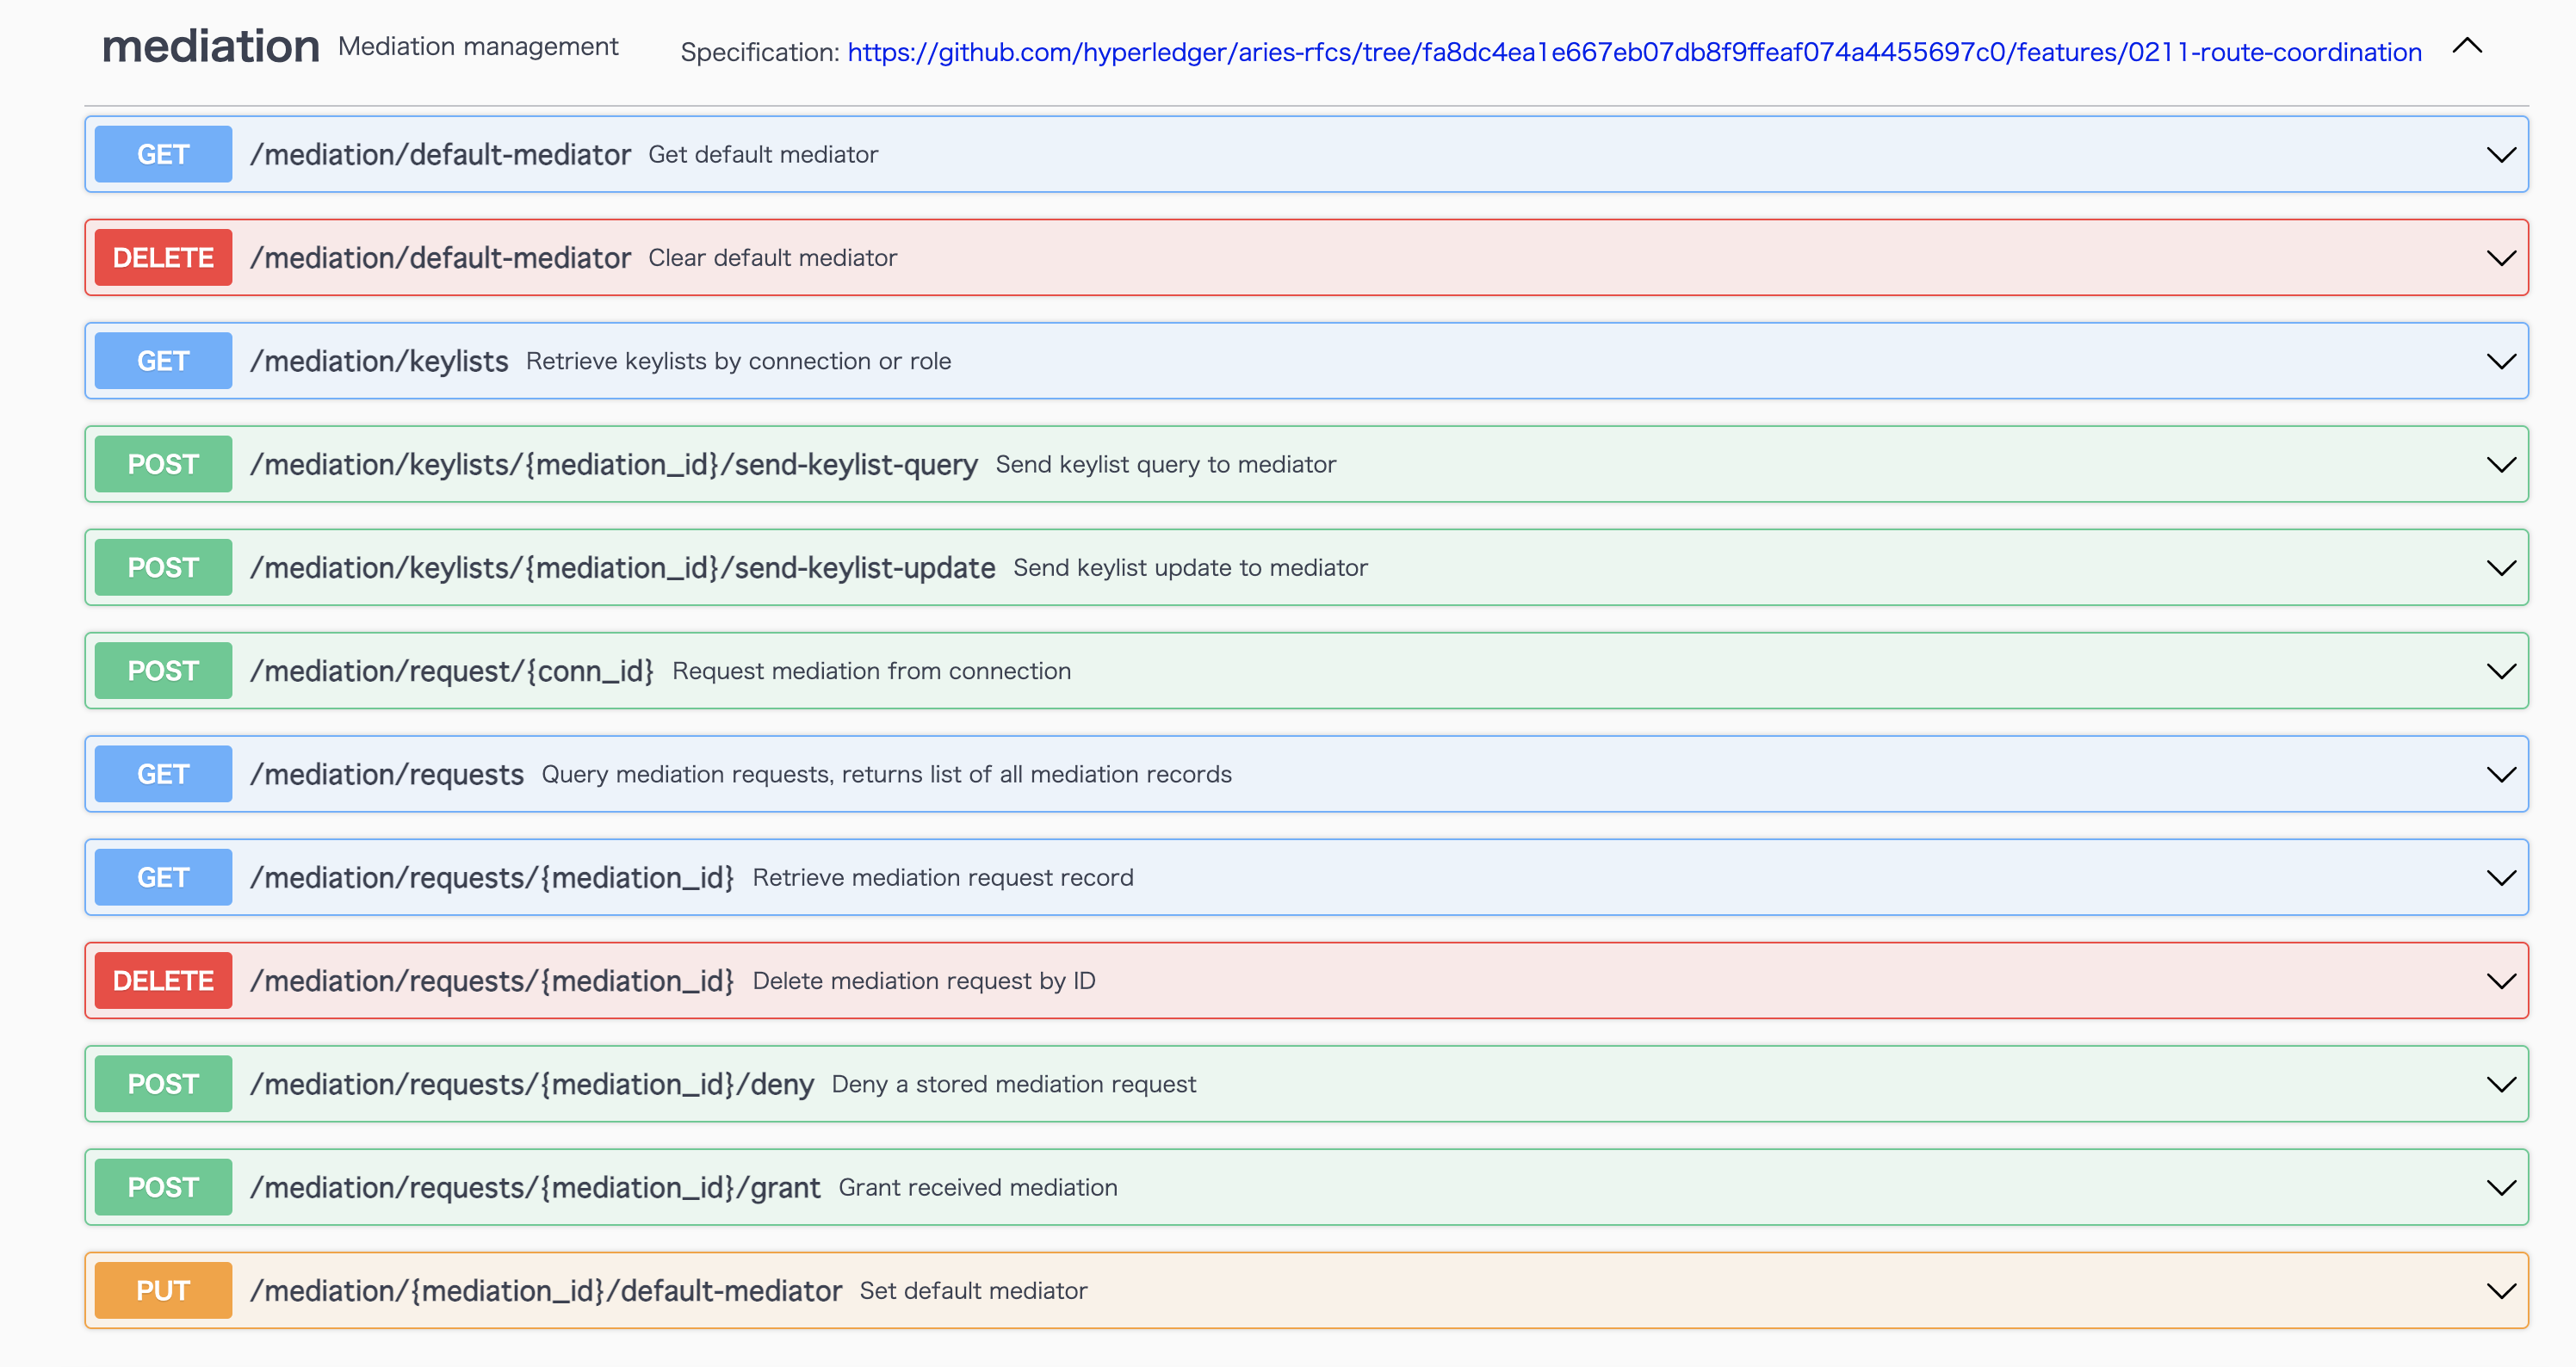Screen dimensions: 2576x1367
Task: Expand GET /mediation/default-mediator with its chevron
Action: [2501, 155]
